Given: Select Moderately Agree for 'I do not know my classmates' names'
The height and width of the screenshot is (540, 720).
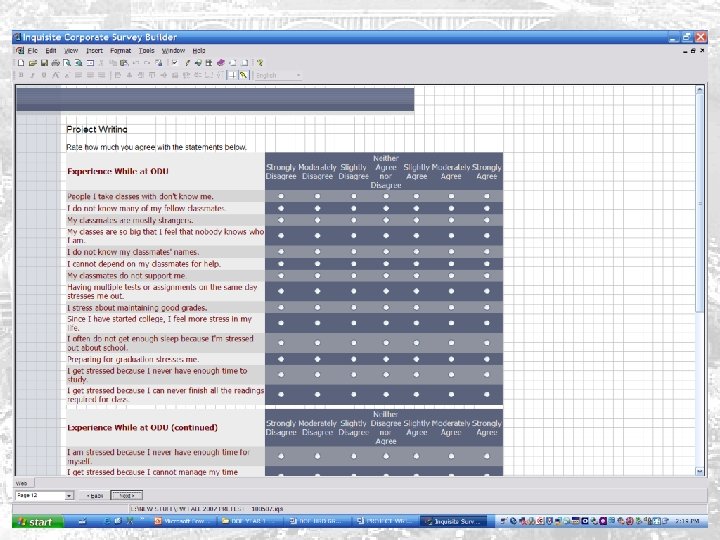Looking at the screenshot, I should (451, 252).
